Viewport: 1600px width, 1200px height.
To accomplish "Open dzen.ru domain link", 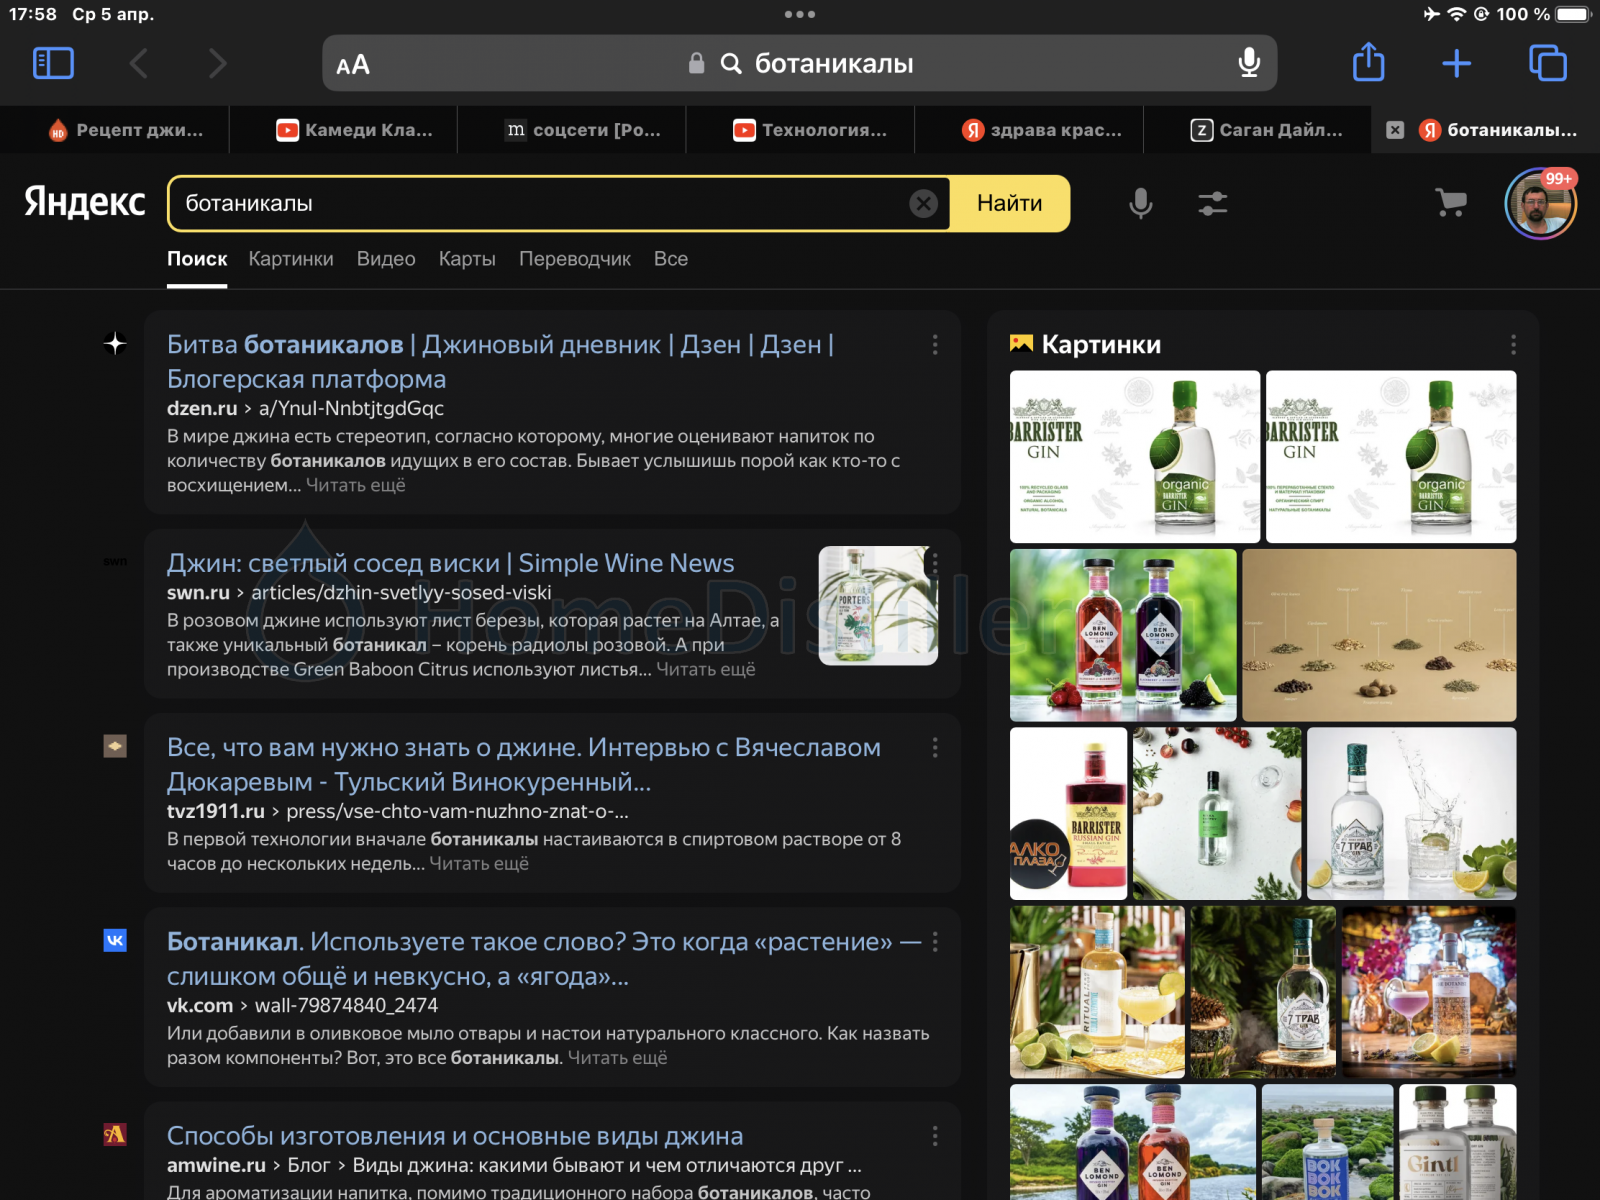I will click(202, 408).
